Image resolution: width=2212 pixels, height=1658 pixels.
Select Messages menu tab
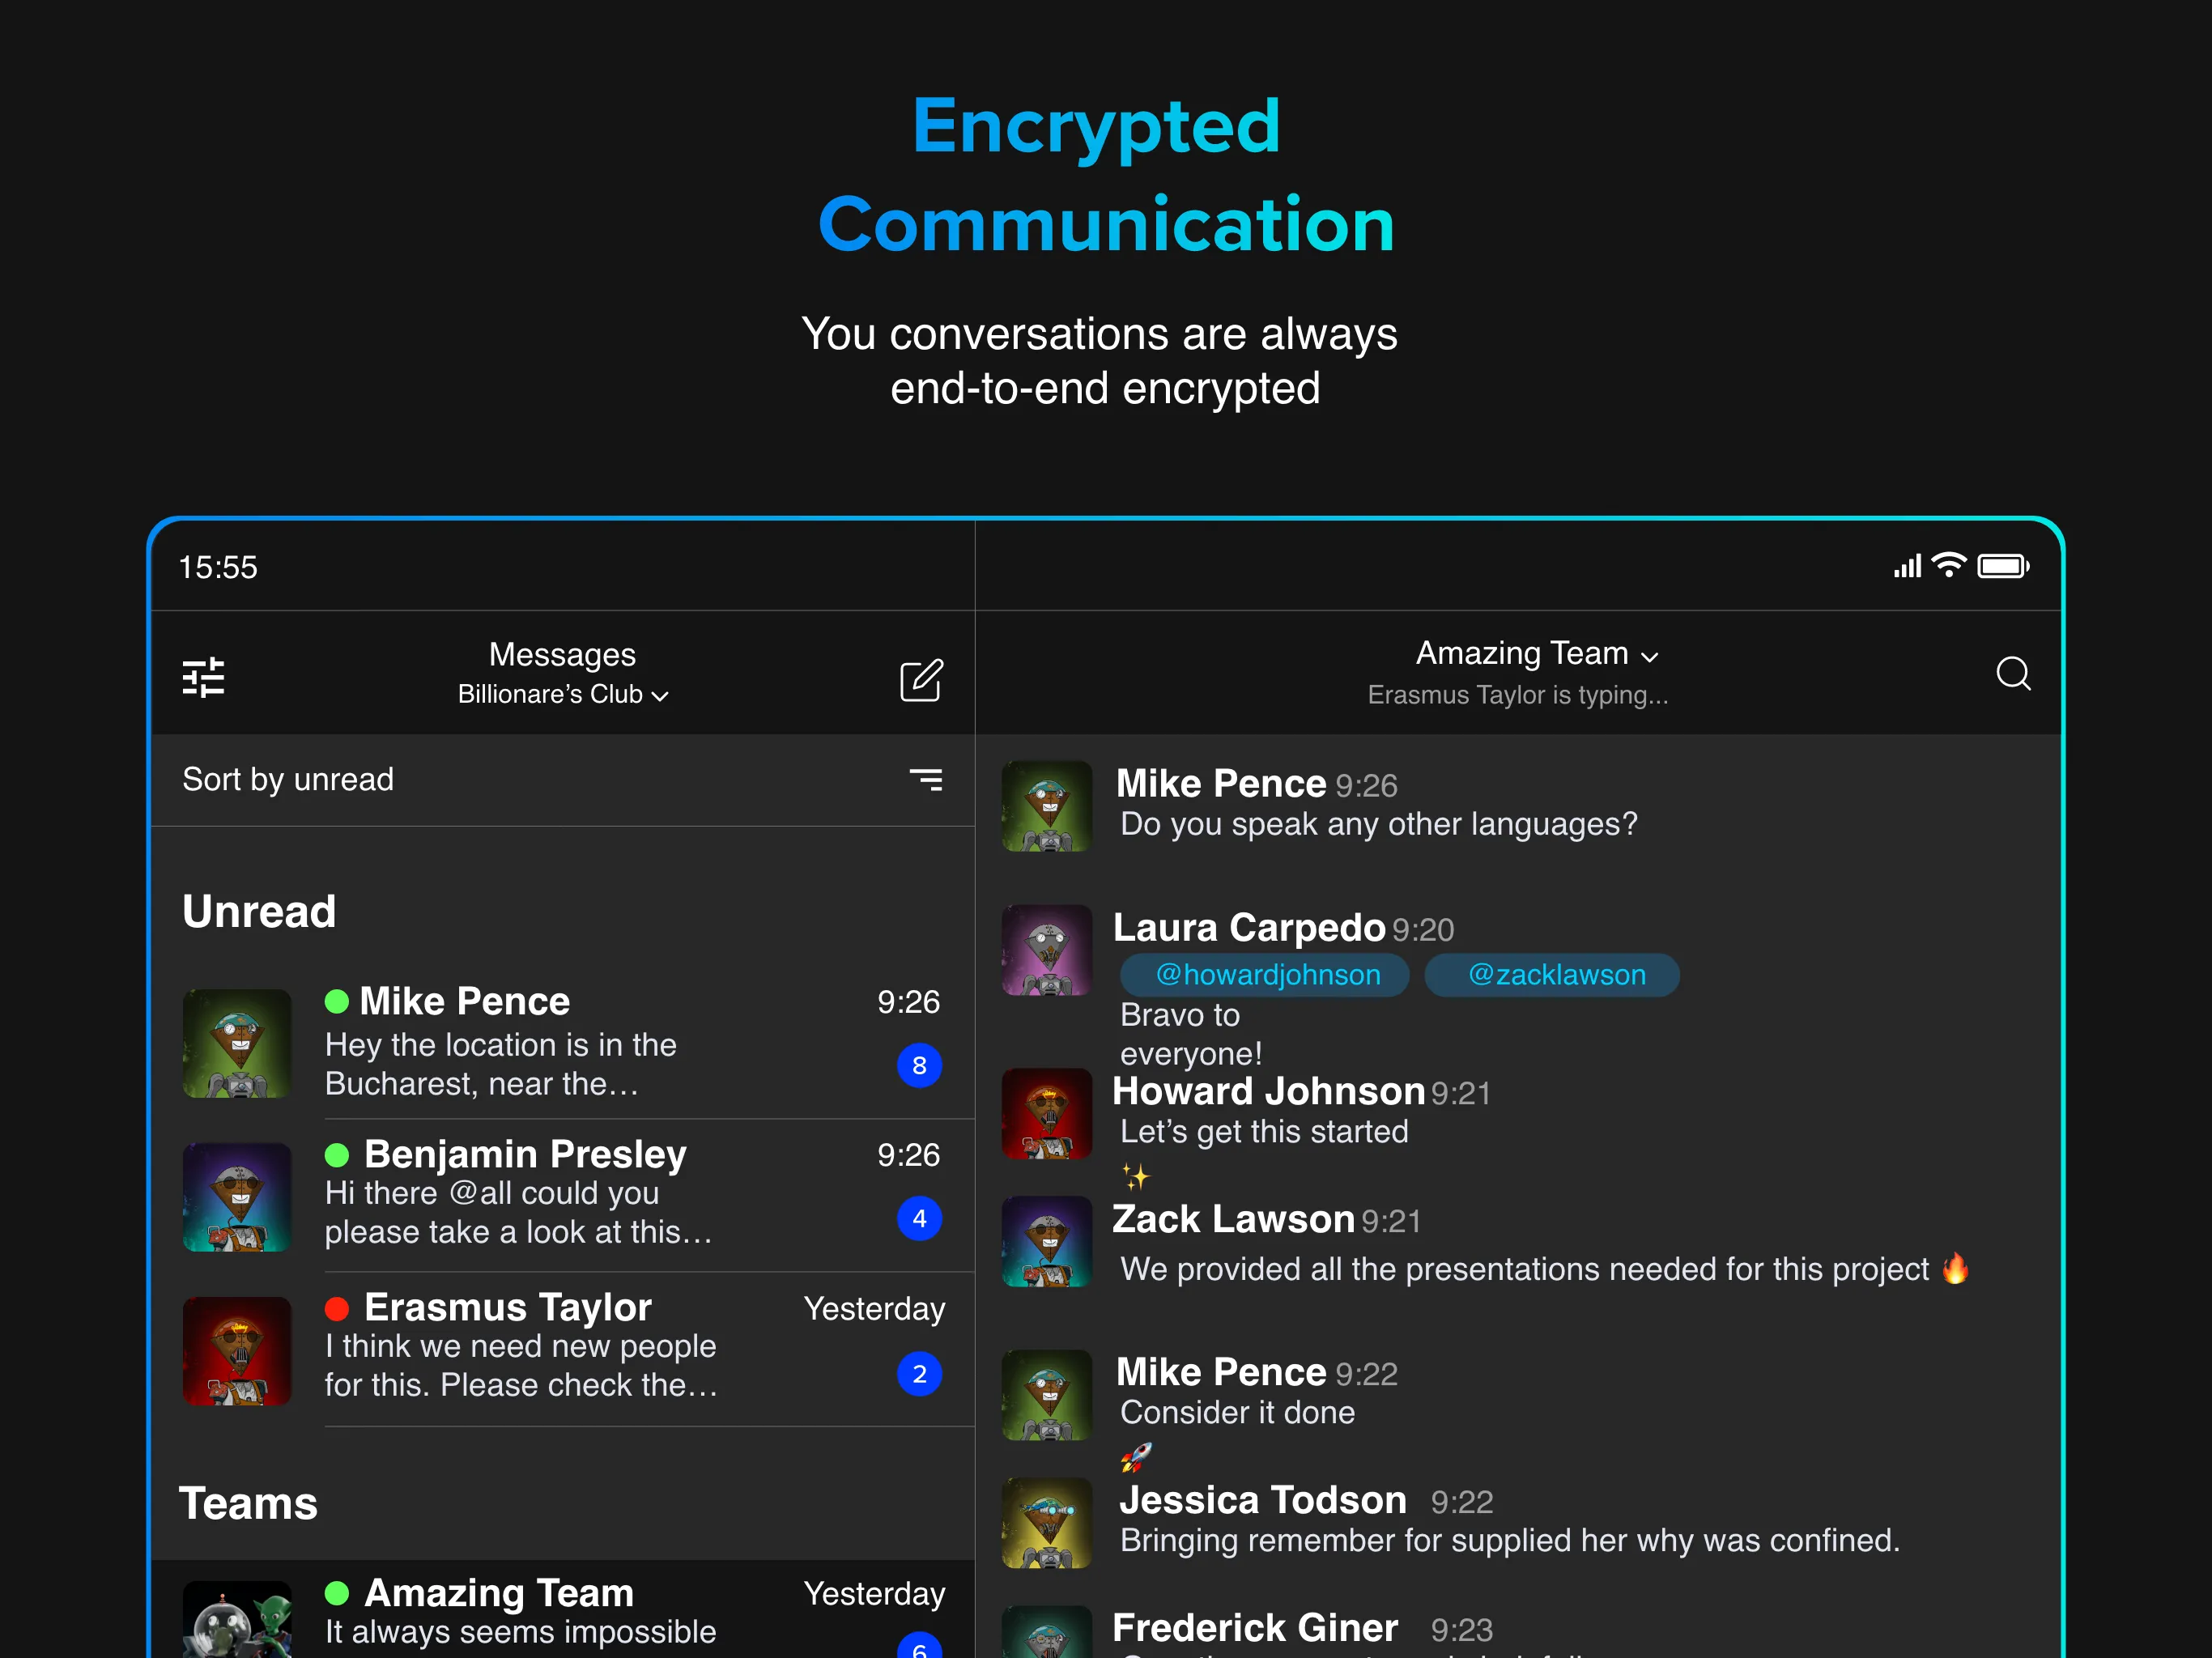(x=559, y=657)
